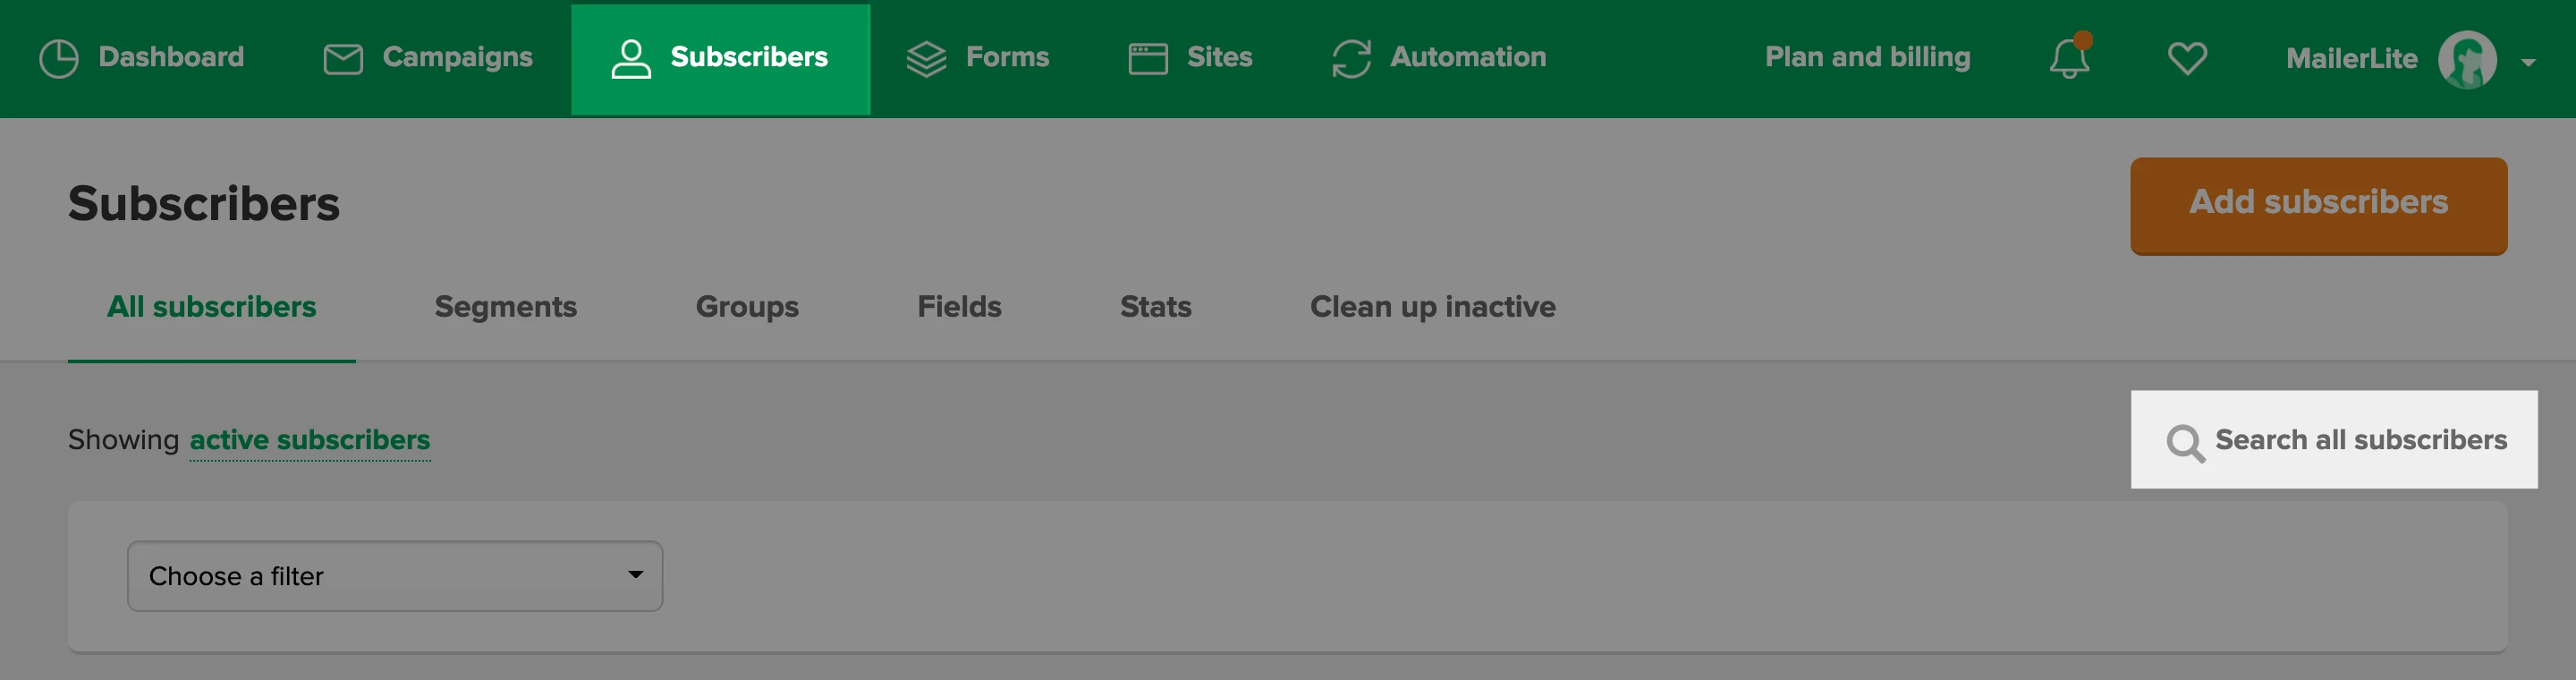Click the Subscribers person icon
This screenshot has height=680, width=2576.
[x=631, y=58]
